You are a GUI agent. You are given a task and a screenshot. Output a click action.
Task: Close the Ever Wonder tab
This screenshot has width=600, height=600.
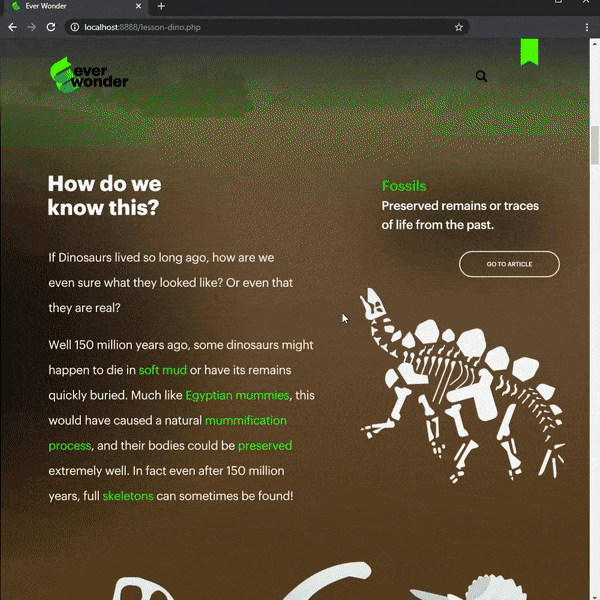pyautogui.click(x=139, y=6)
